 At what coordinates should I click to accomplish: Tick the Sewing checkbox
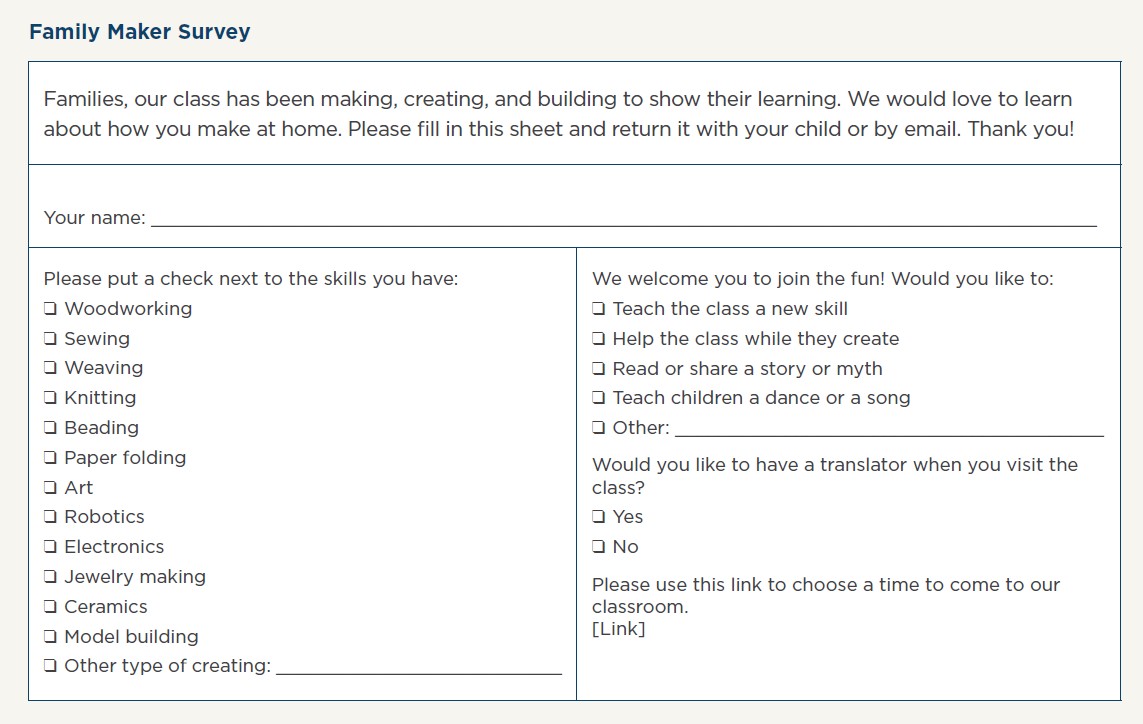tap(50, 338)
